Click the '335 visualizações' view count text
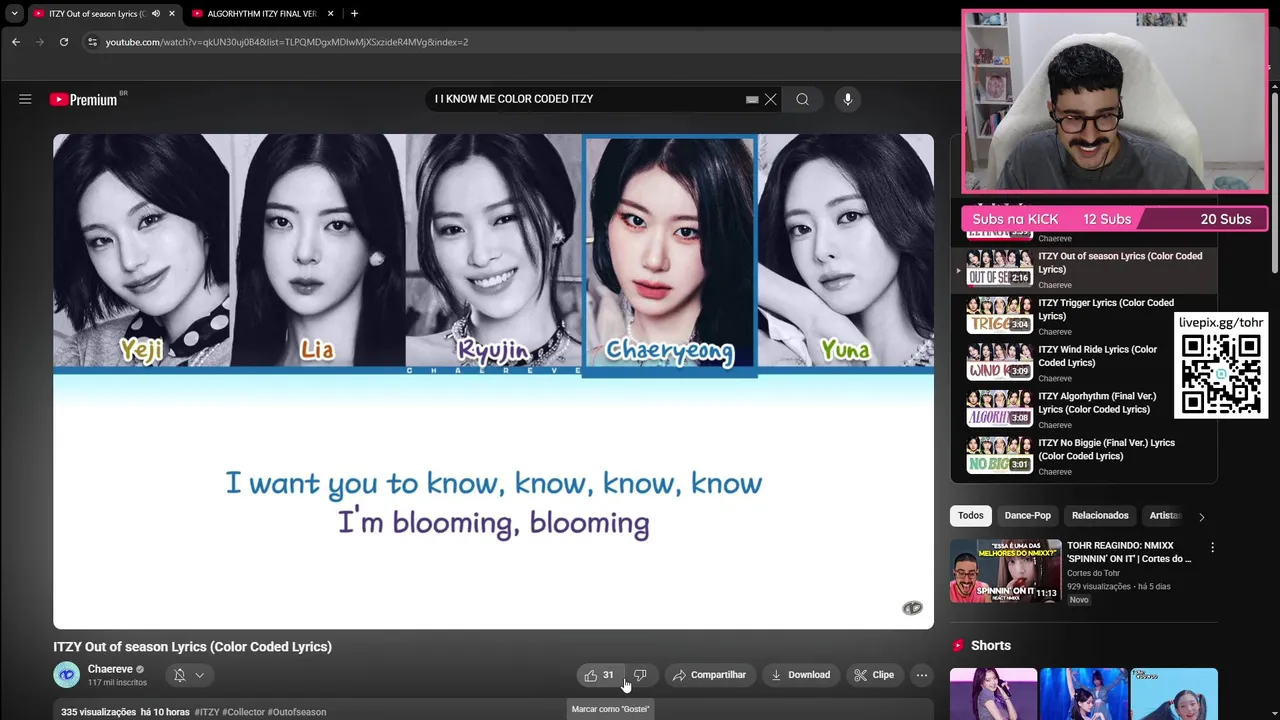 pos(98,712)
